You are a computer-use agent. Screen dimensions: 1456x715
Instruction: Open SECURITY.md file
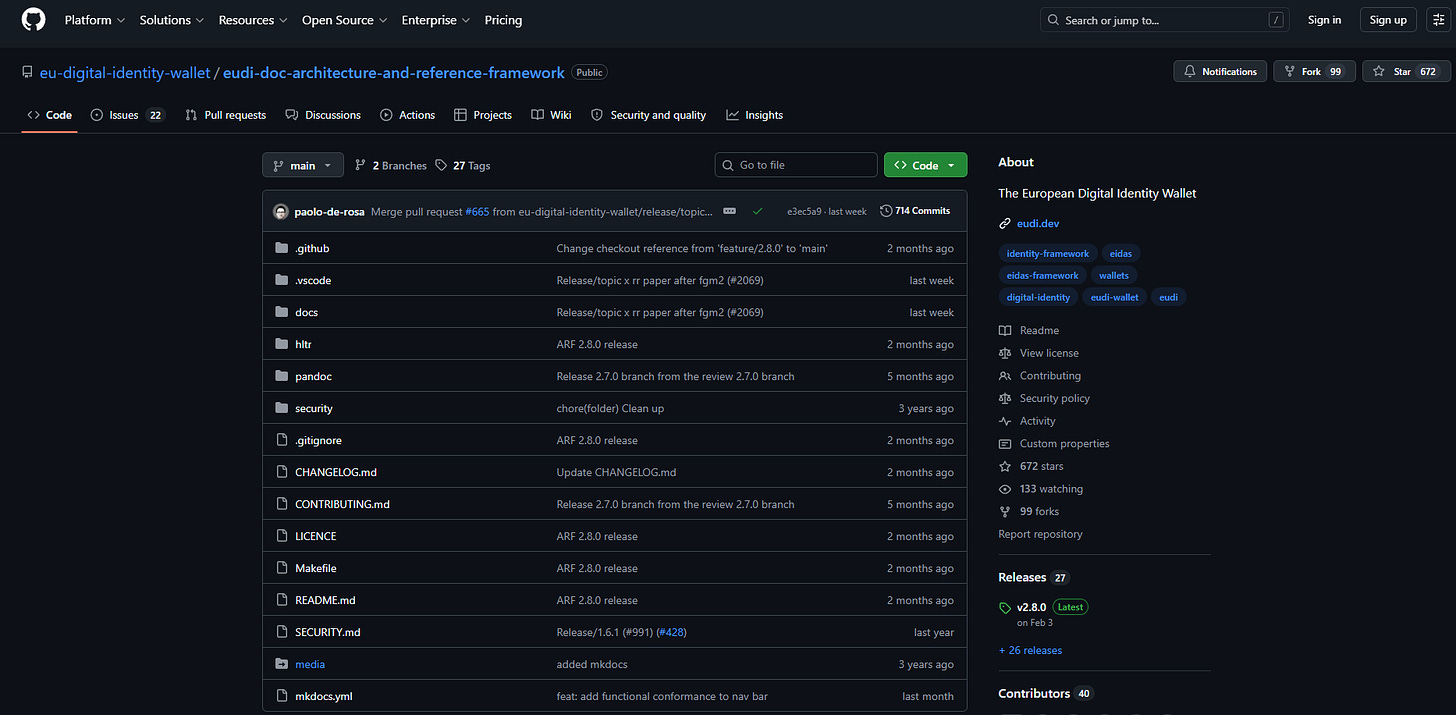(328, 632)
